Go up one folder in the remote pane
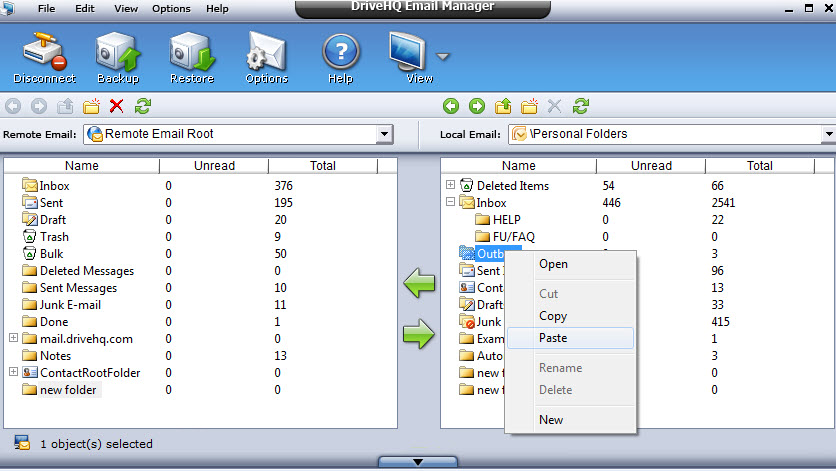 65,106
